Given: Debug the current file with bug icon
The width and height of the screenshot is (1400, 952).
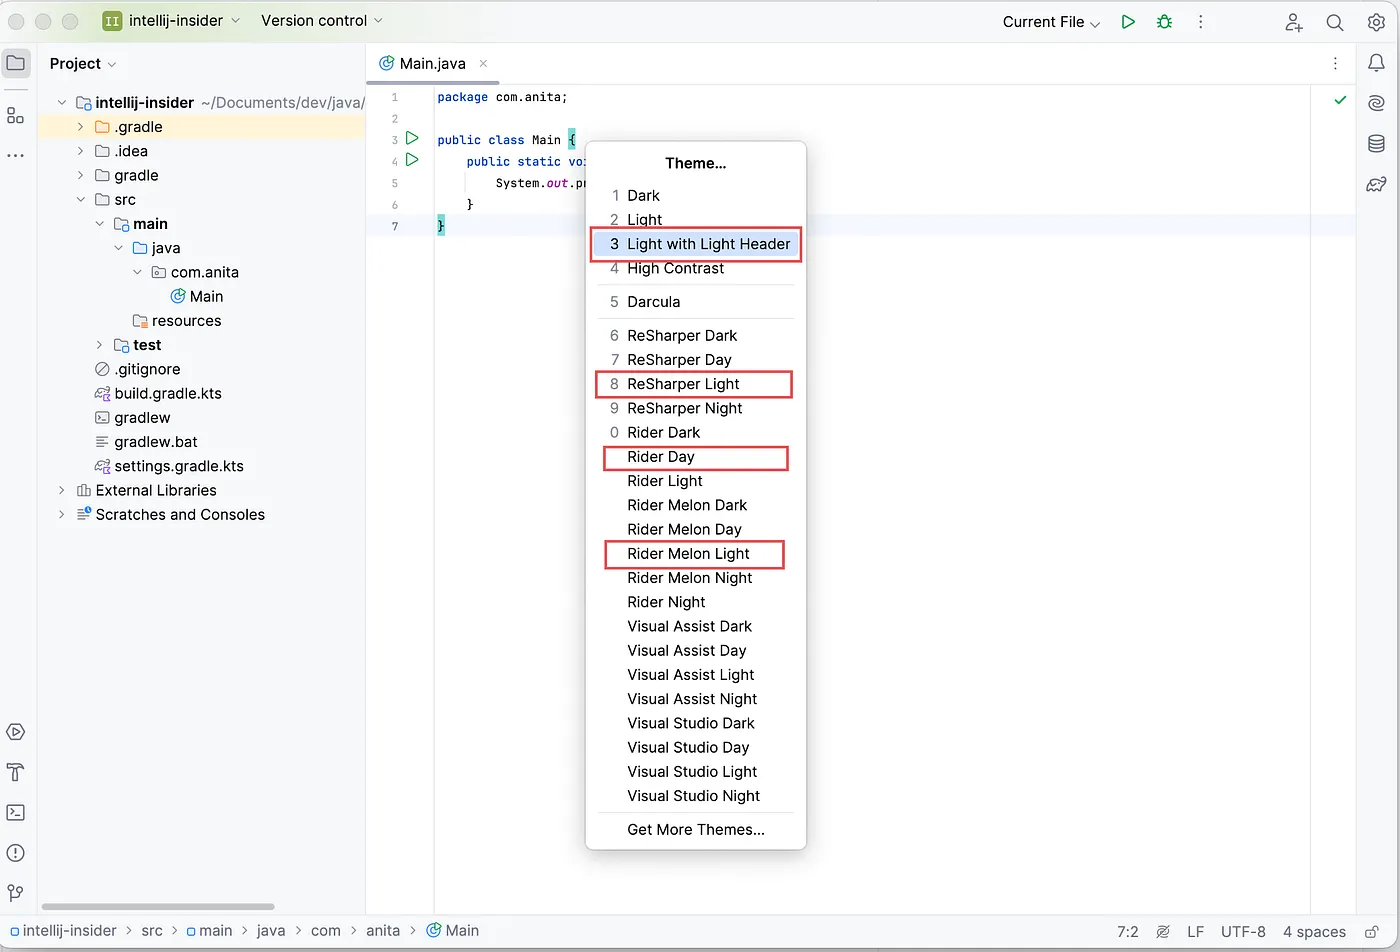Looking at the screenshot, I should point(1164,21).
